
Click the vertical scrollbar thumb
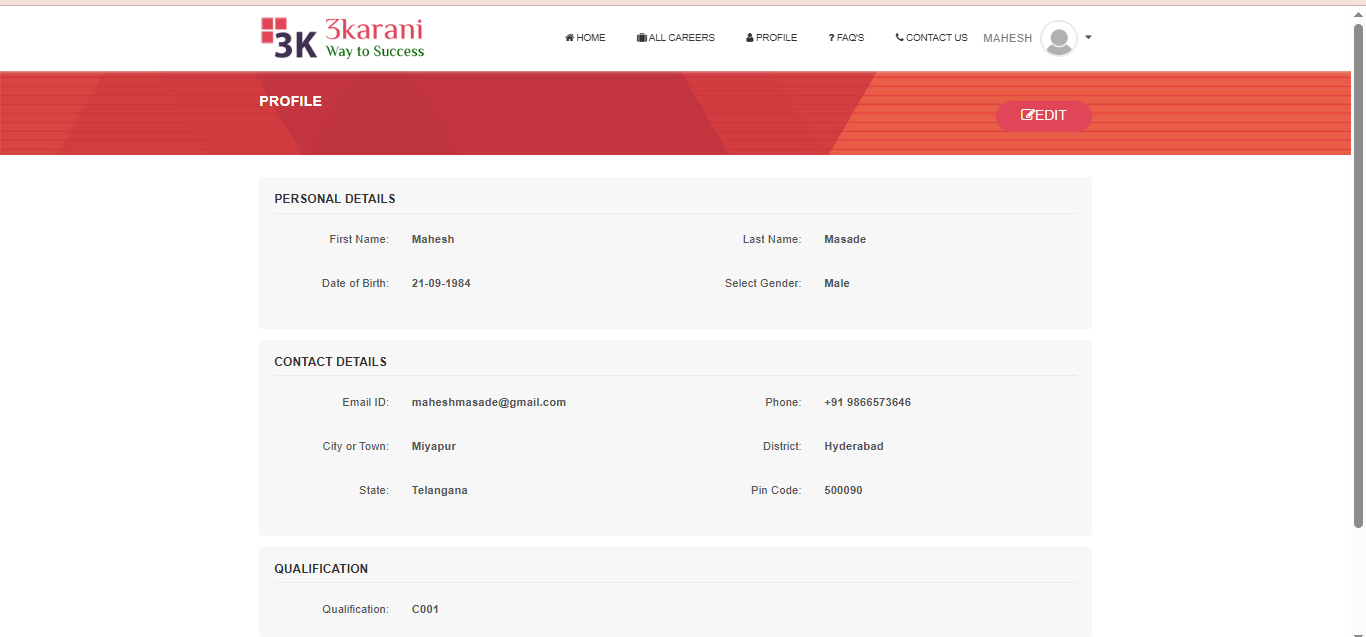1358,270
